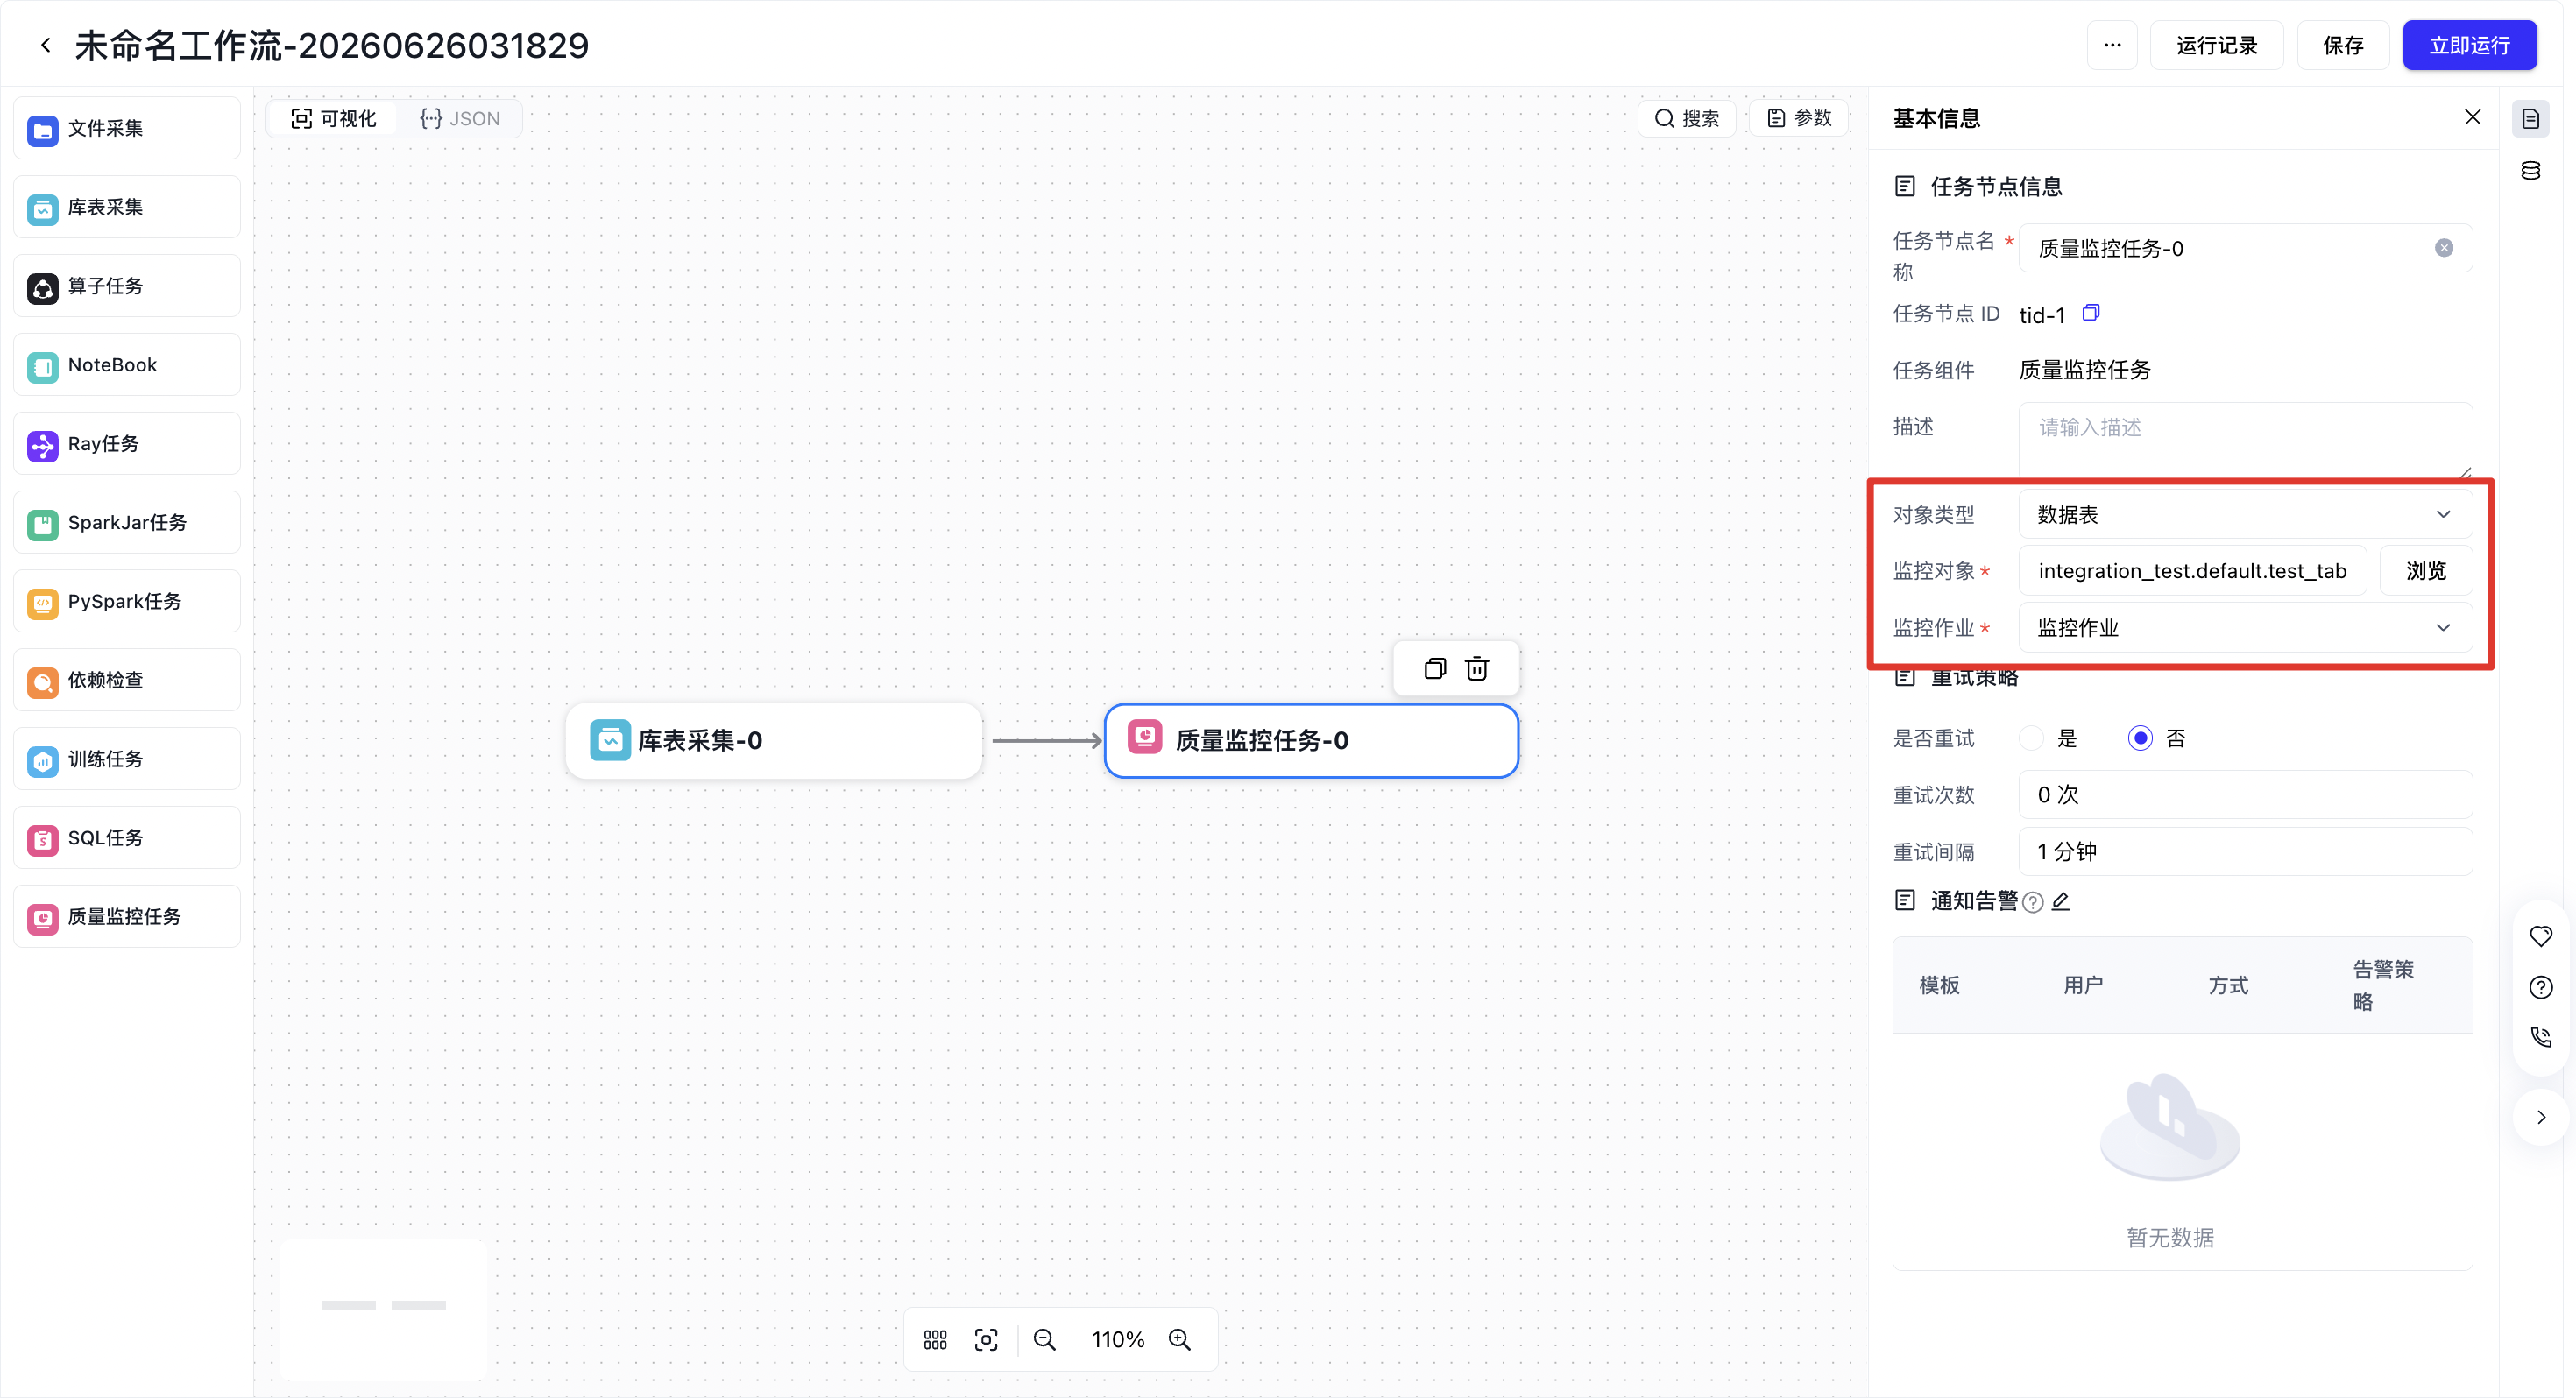Click the PySpark任务 component icon
Viewport: 2576px width, 1398px height.
click(x=42, y=603)
